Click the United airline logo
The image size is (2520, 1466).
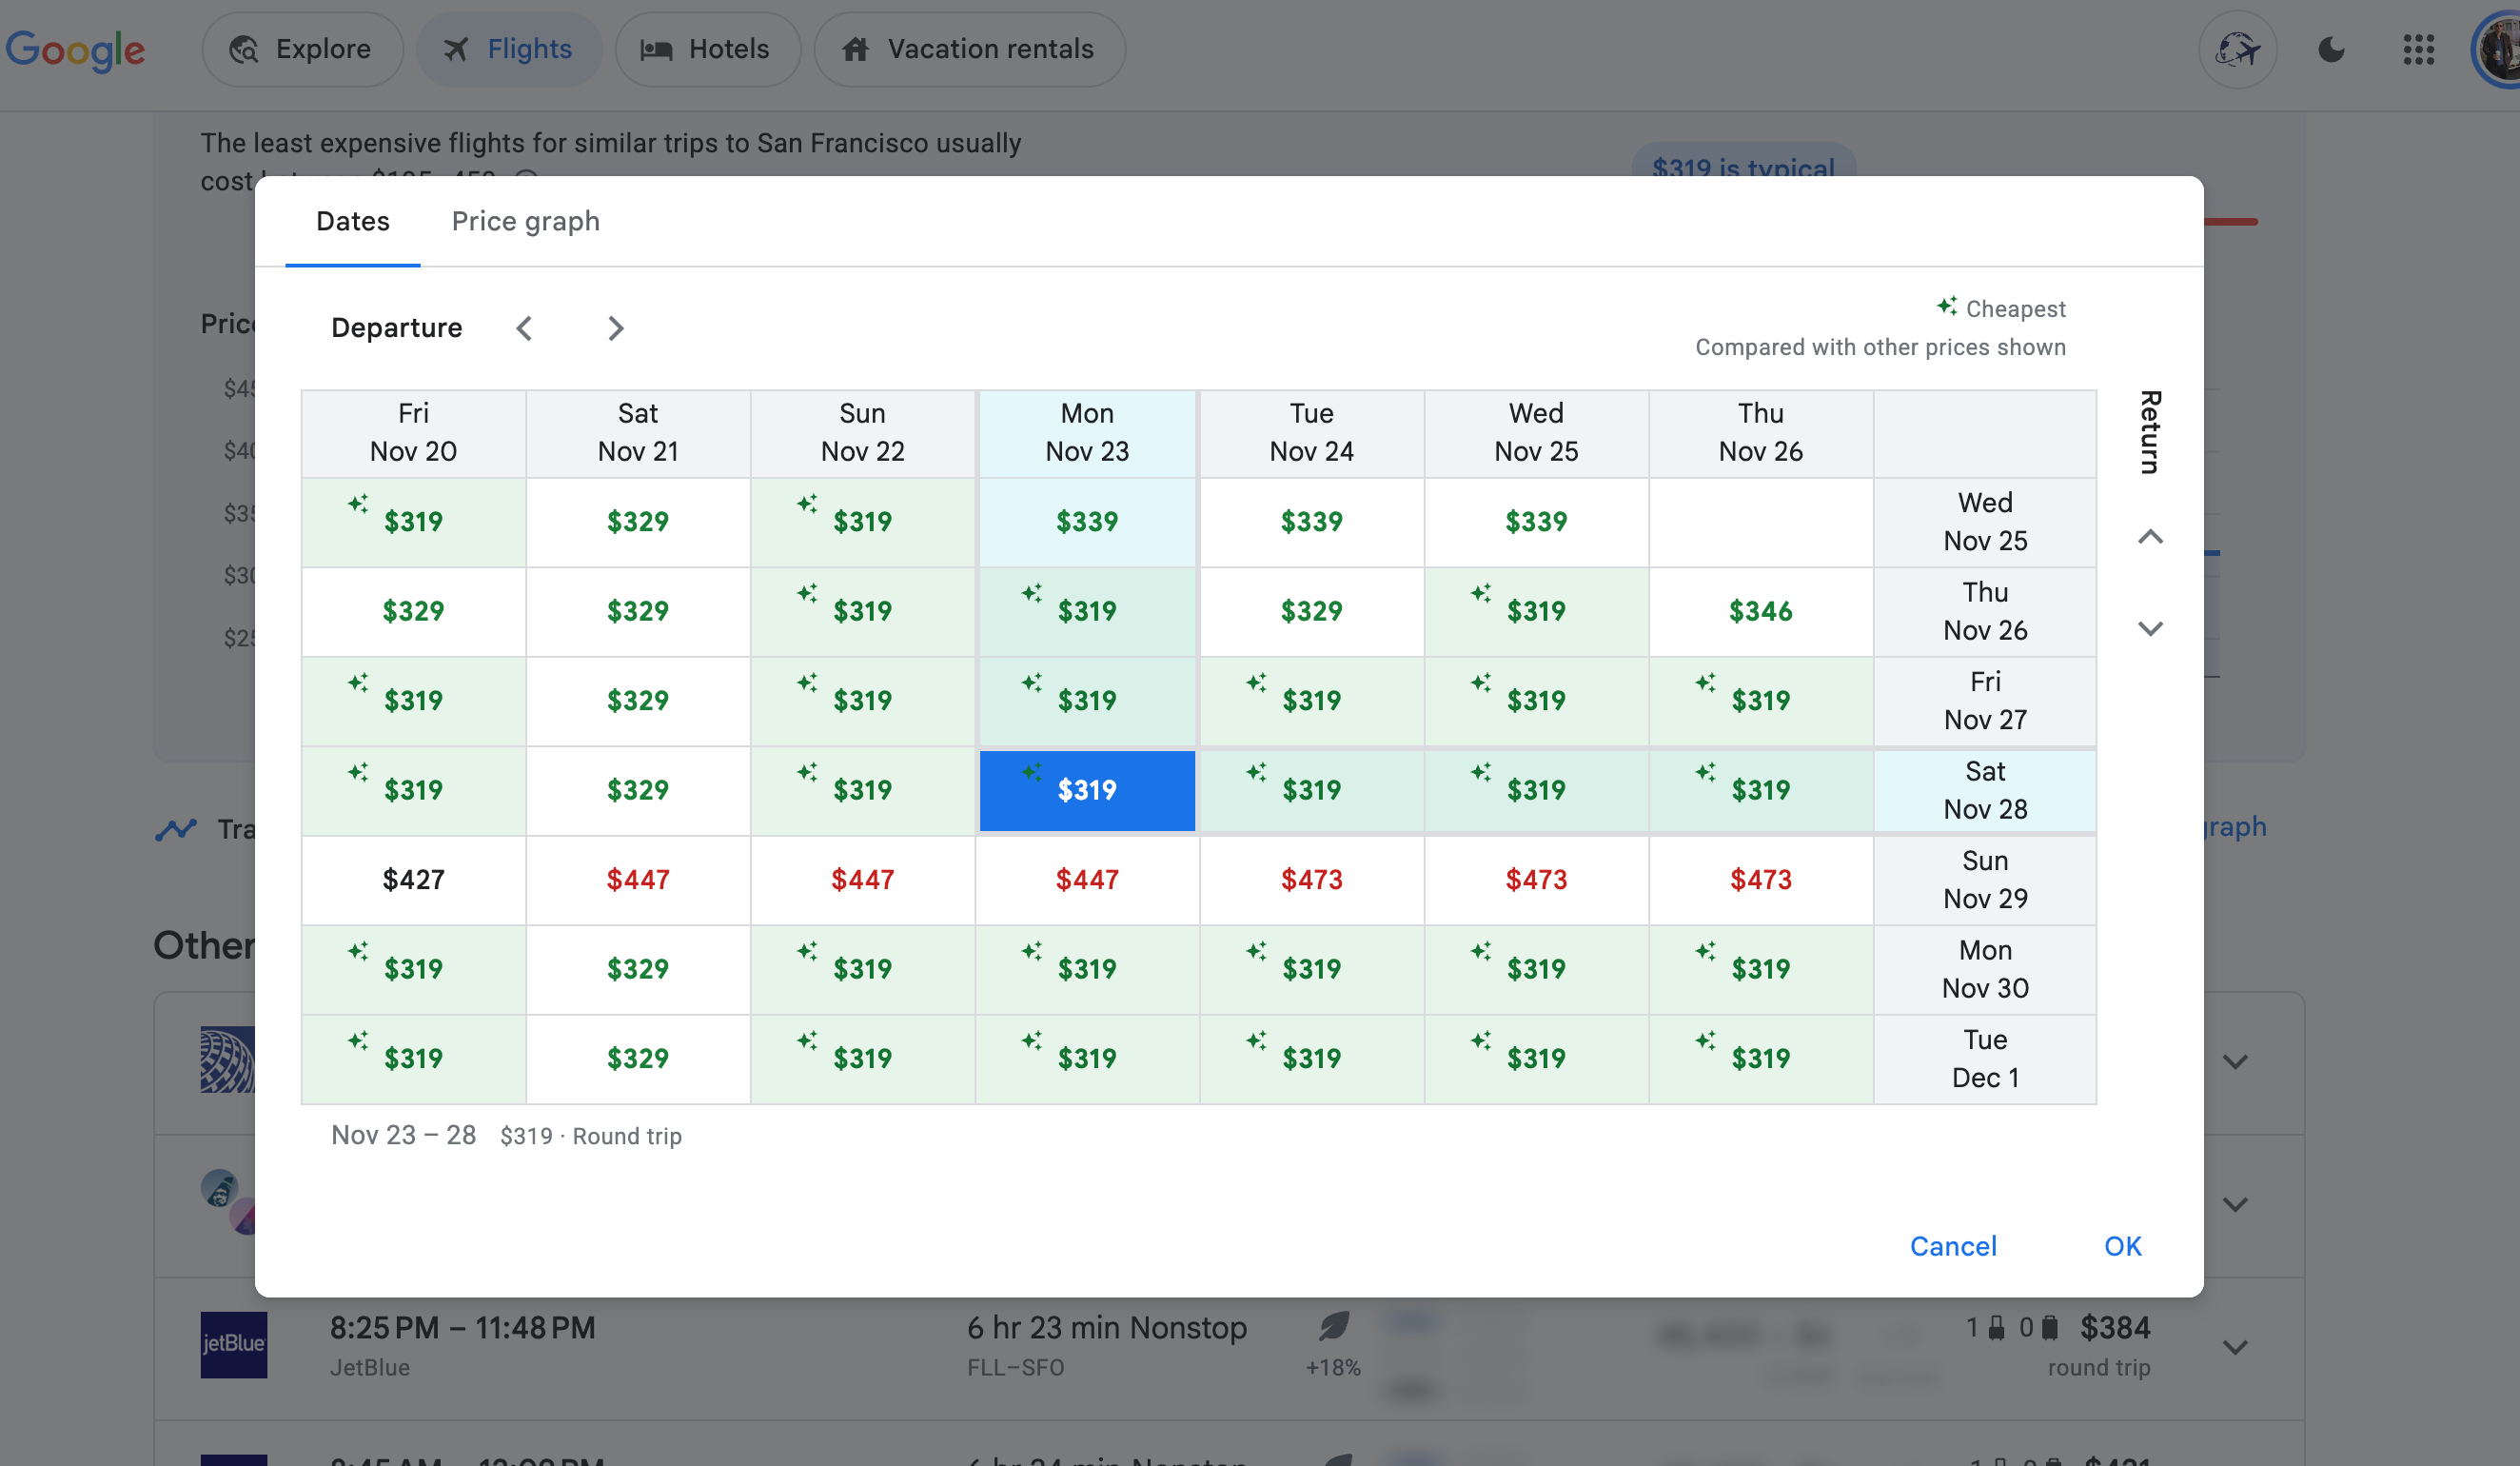[x=228, y=1059]
